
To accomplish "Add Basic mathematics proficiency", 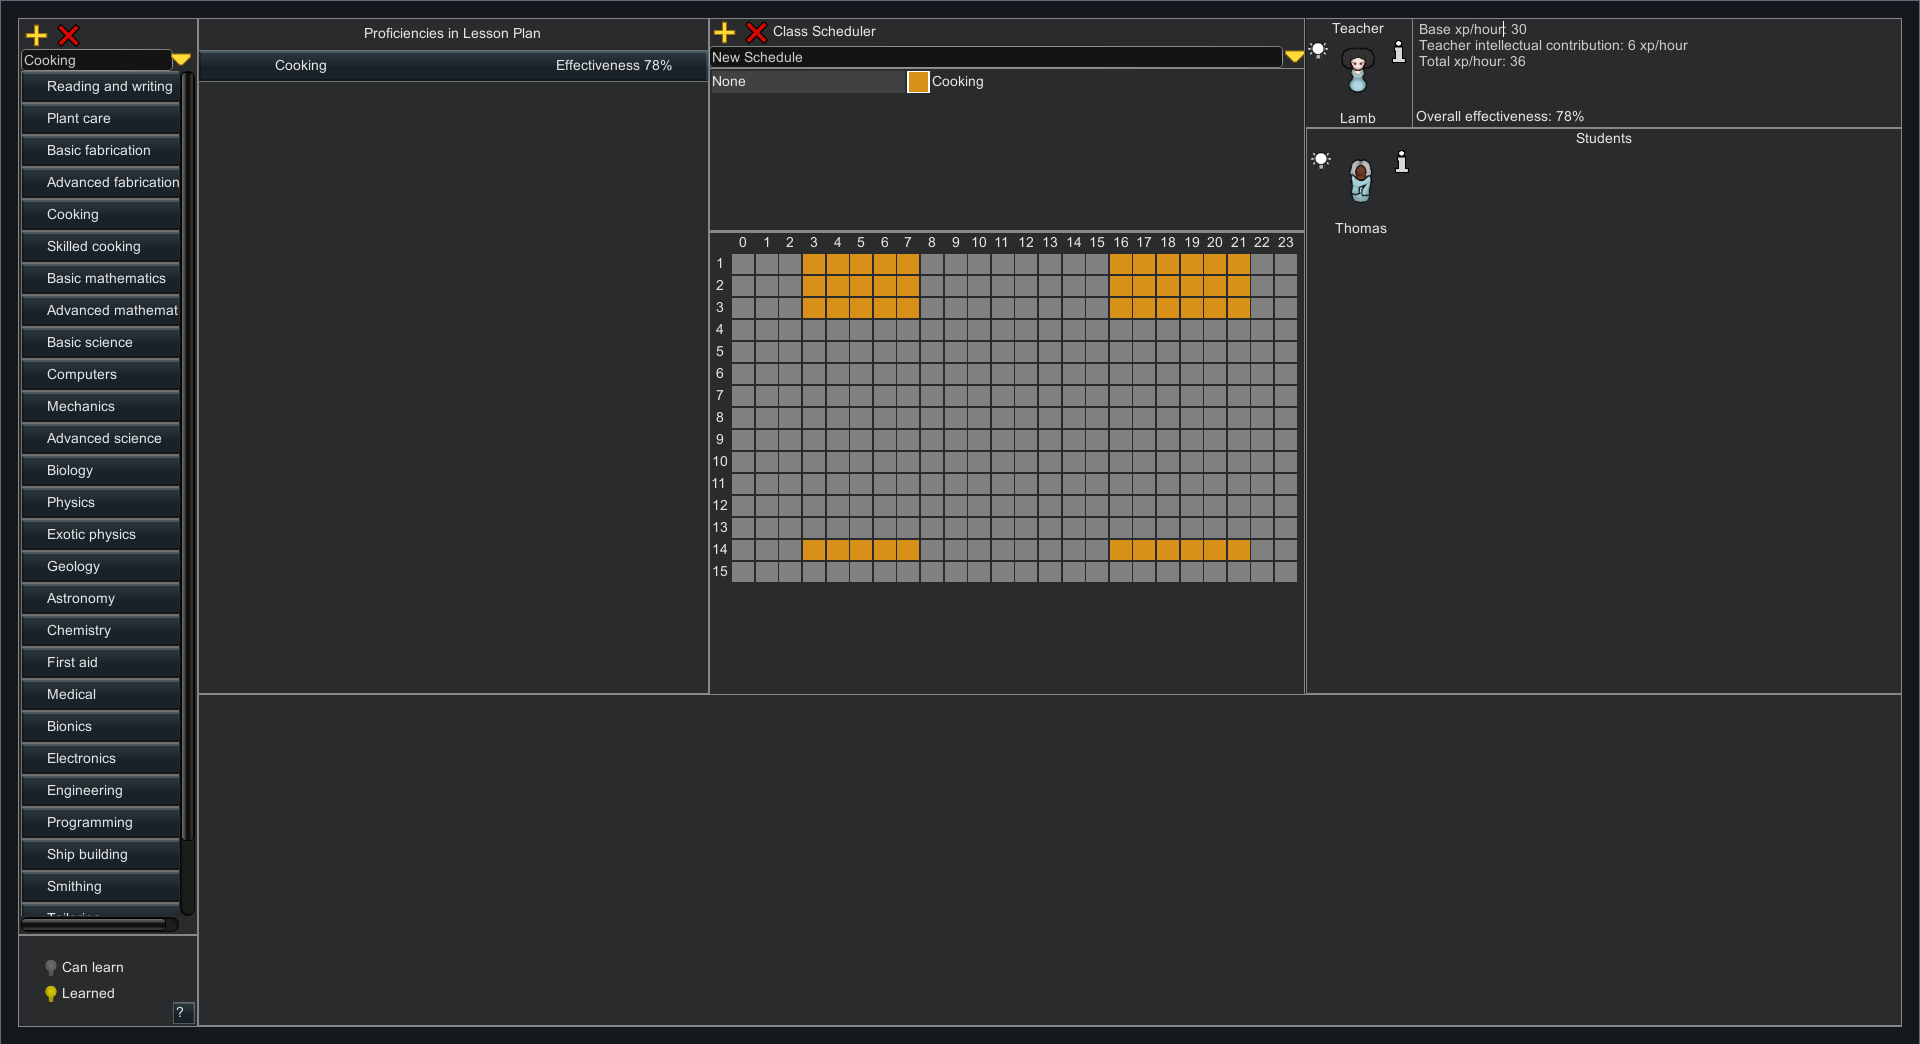I will click(101, 279).
